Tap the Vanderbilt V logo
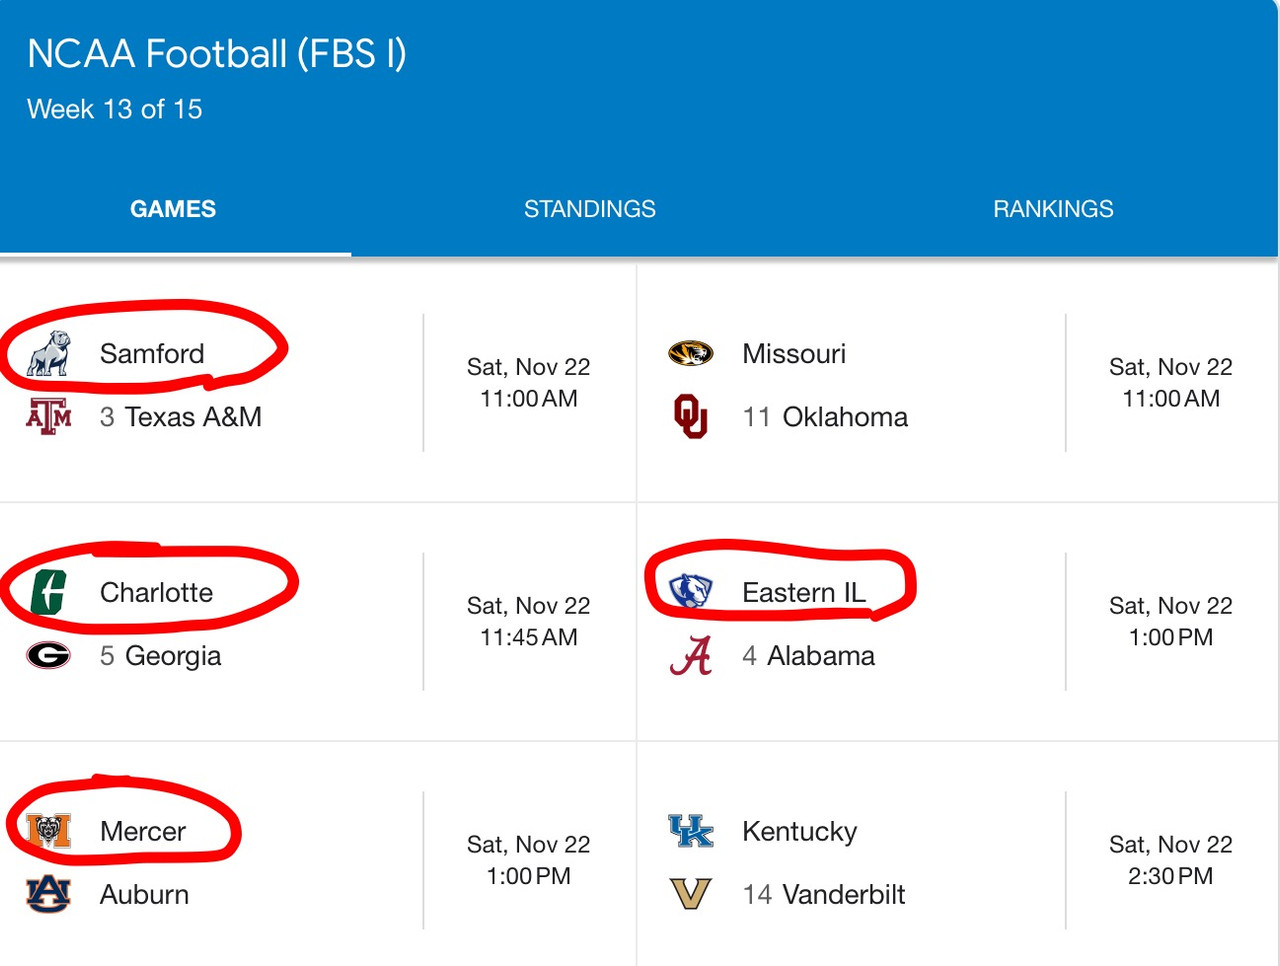1280x966 pixels. tap(691, 894)
